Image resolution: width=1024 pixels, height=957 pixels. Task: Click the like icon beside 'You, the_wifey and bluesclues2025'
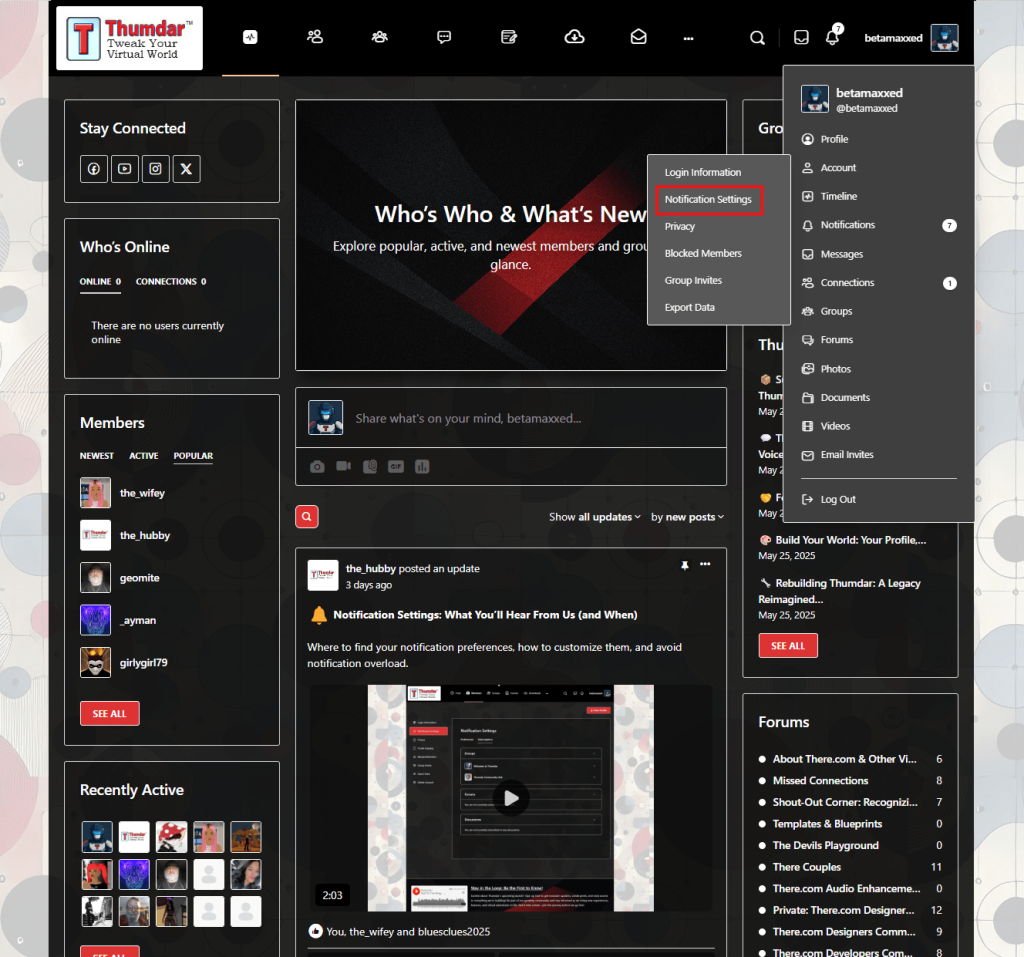pyautogui.click(x=315, y=931)
